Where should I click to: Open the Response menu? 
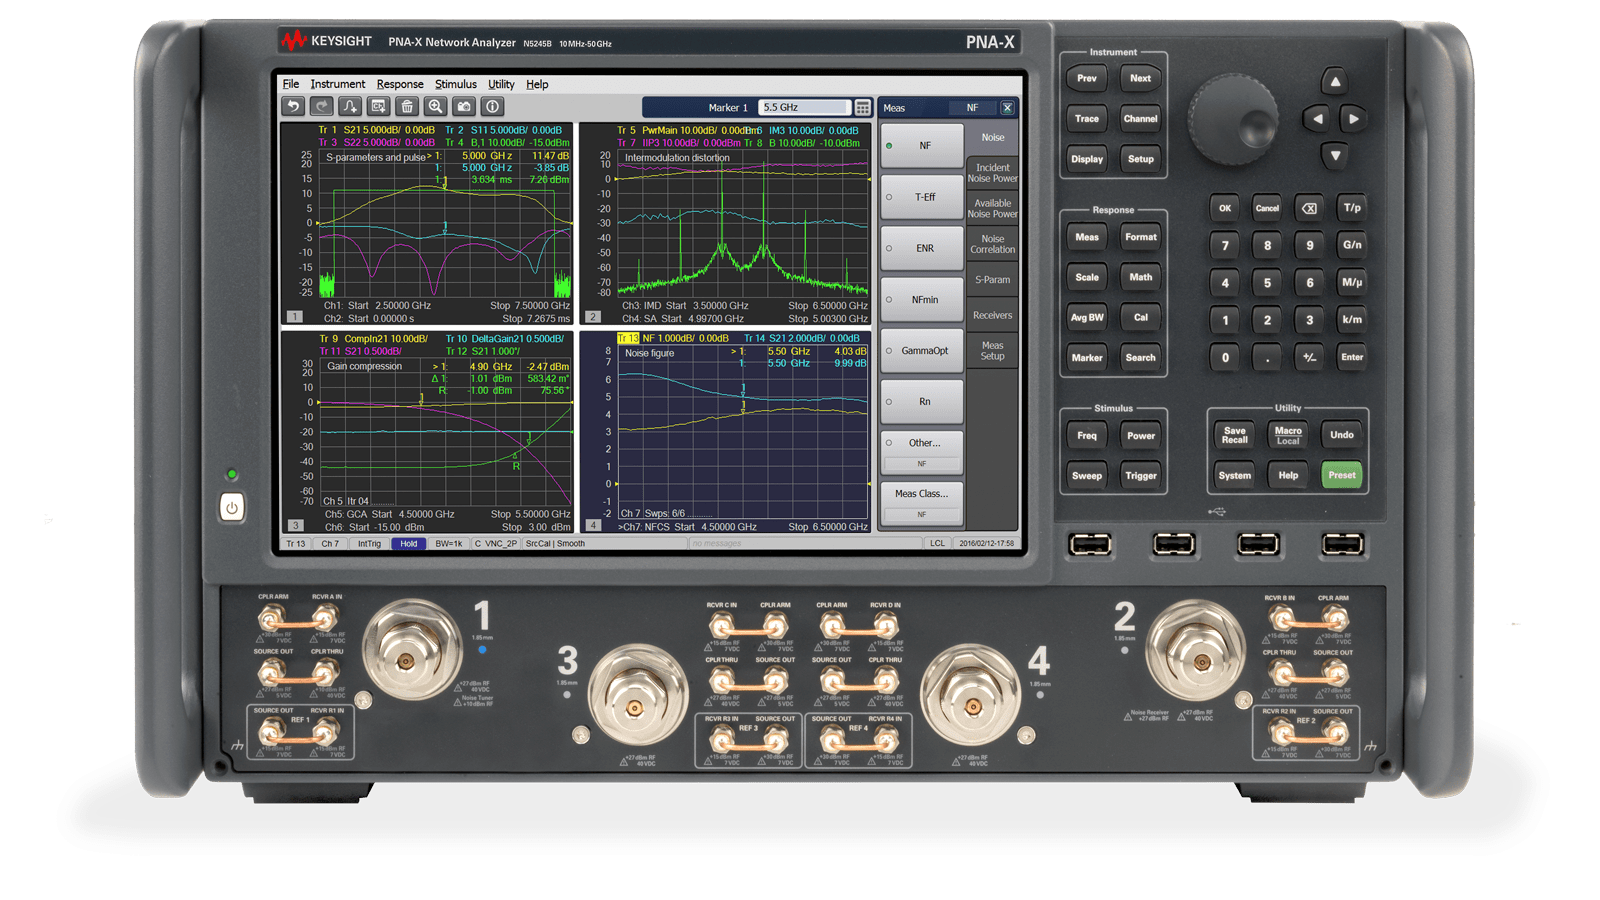tap(400, 84)
